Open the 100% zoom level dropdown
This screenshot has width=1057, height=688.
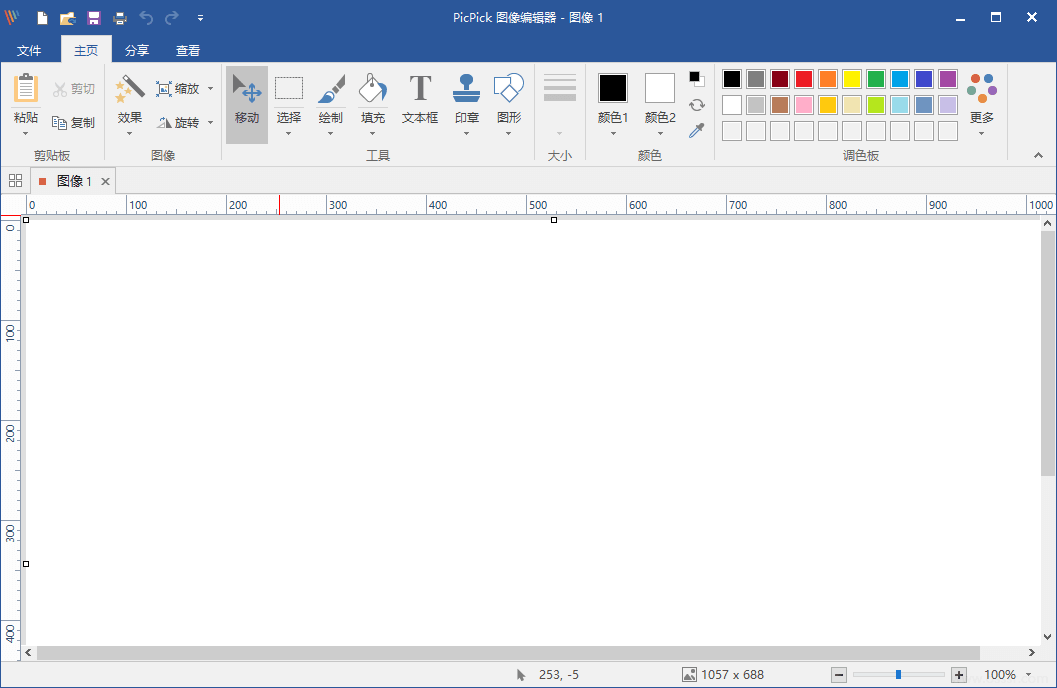pyautogui.click(x=1029, y=675)
